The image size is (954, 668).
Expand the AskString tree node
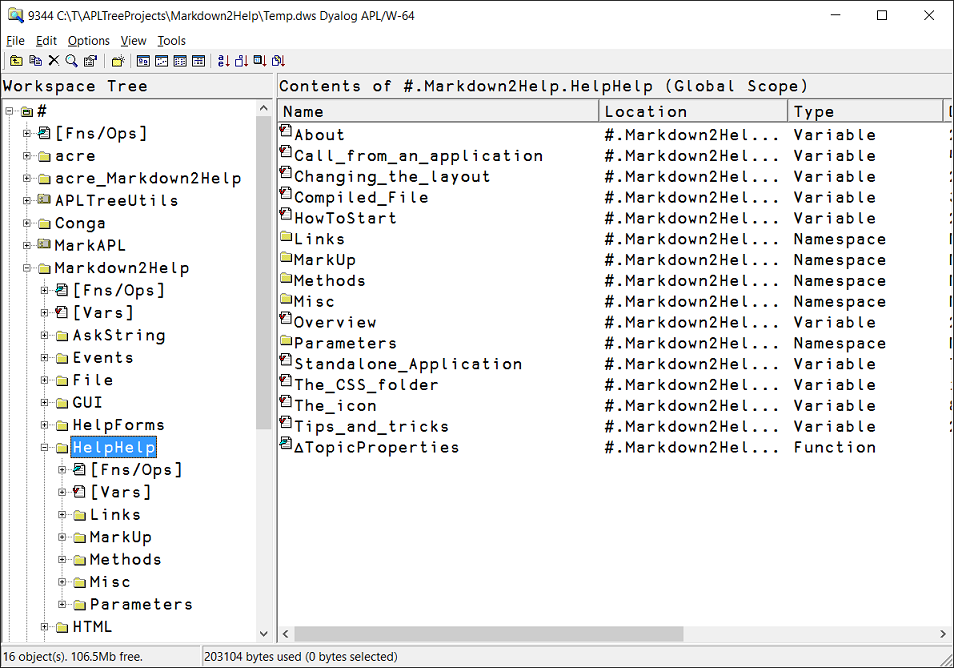pyautogui.click(x=44, y=335)
